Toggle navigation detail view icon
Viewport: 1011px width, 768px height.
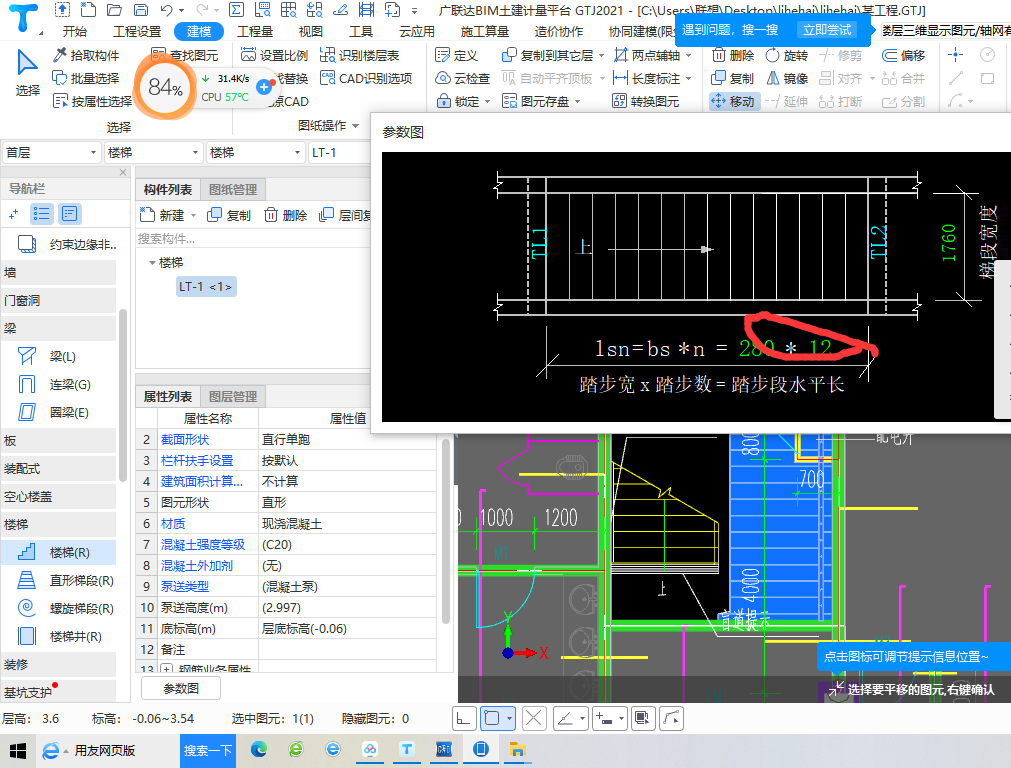[x=70, y=214]
